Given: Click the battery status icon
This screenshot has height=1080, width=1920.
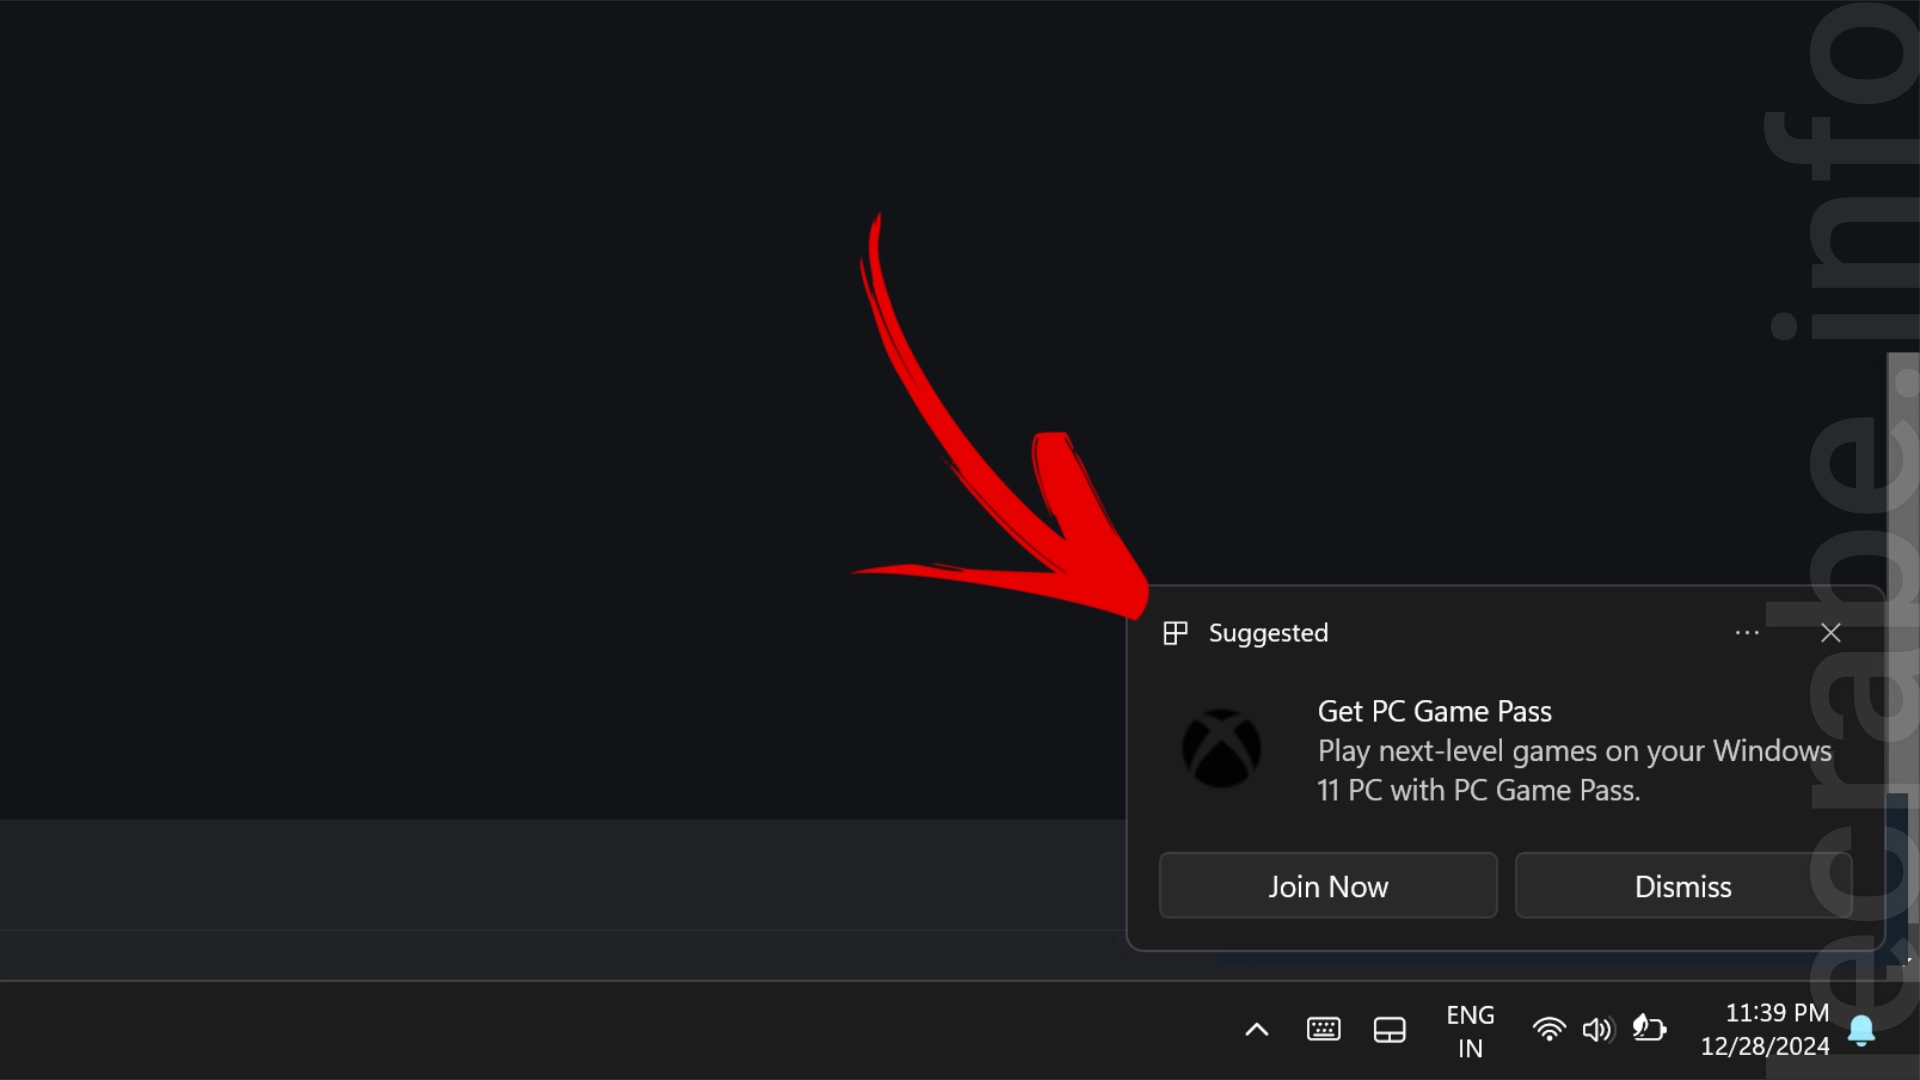Looking at the screenshot, I should (1649, 1028).
